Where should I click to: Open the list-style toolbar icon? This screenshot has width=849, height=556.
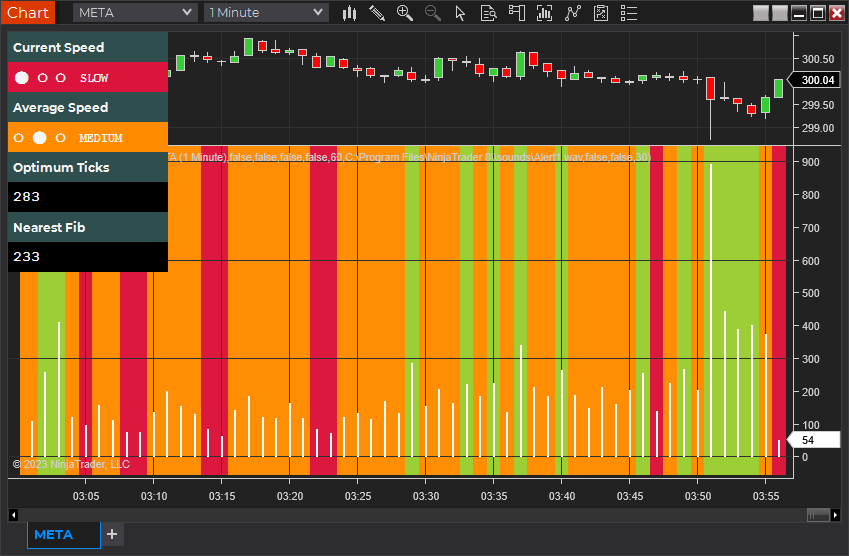click(629, 13)
